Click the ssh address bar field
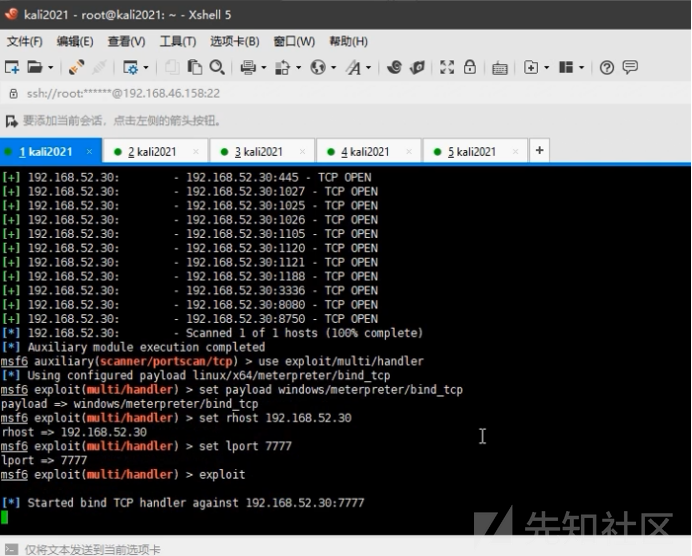The image size is (692, 556). click(x=346, y=94)
